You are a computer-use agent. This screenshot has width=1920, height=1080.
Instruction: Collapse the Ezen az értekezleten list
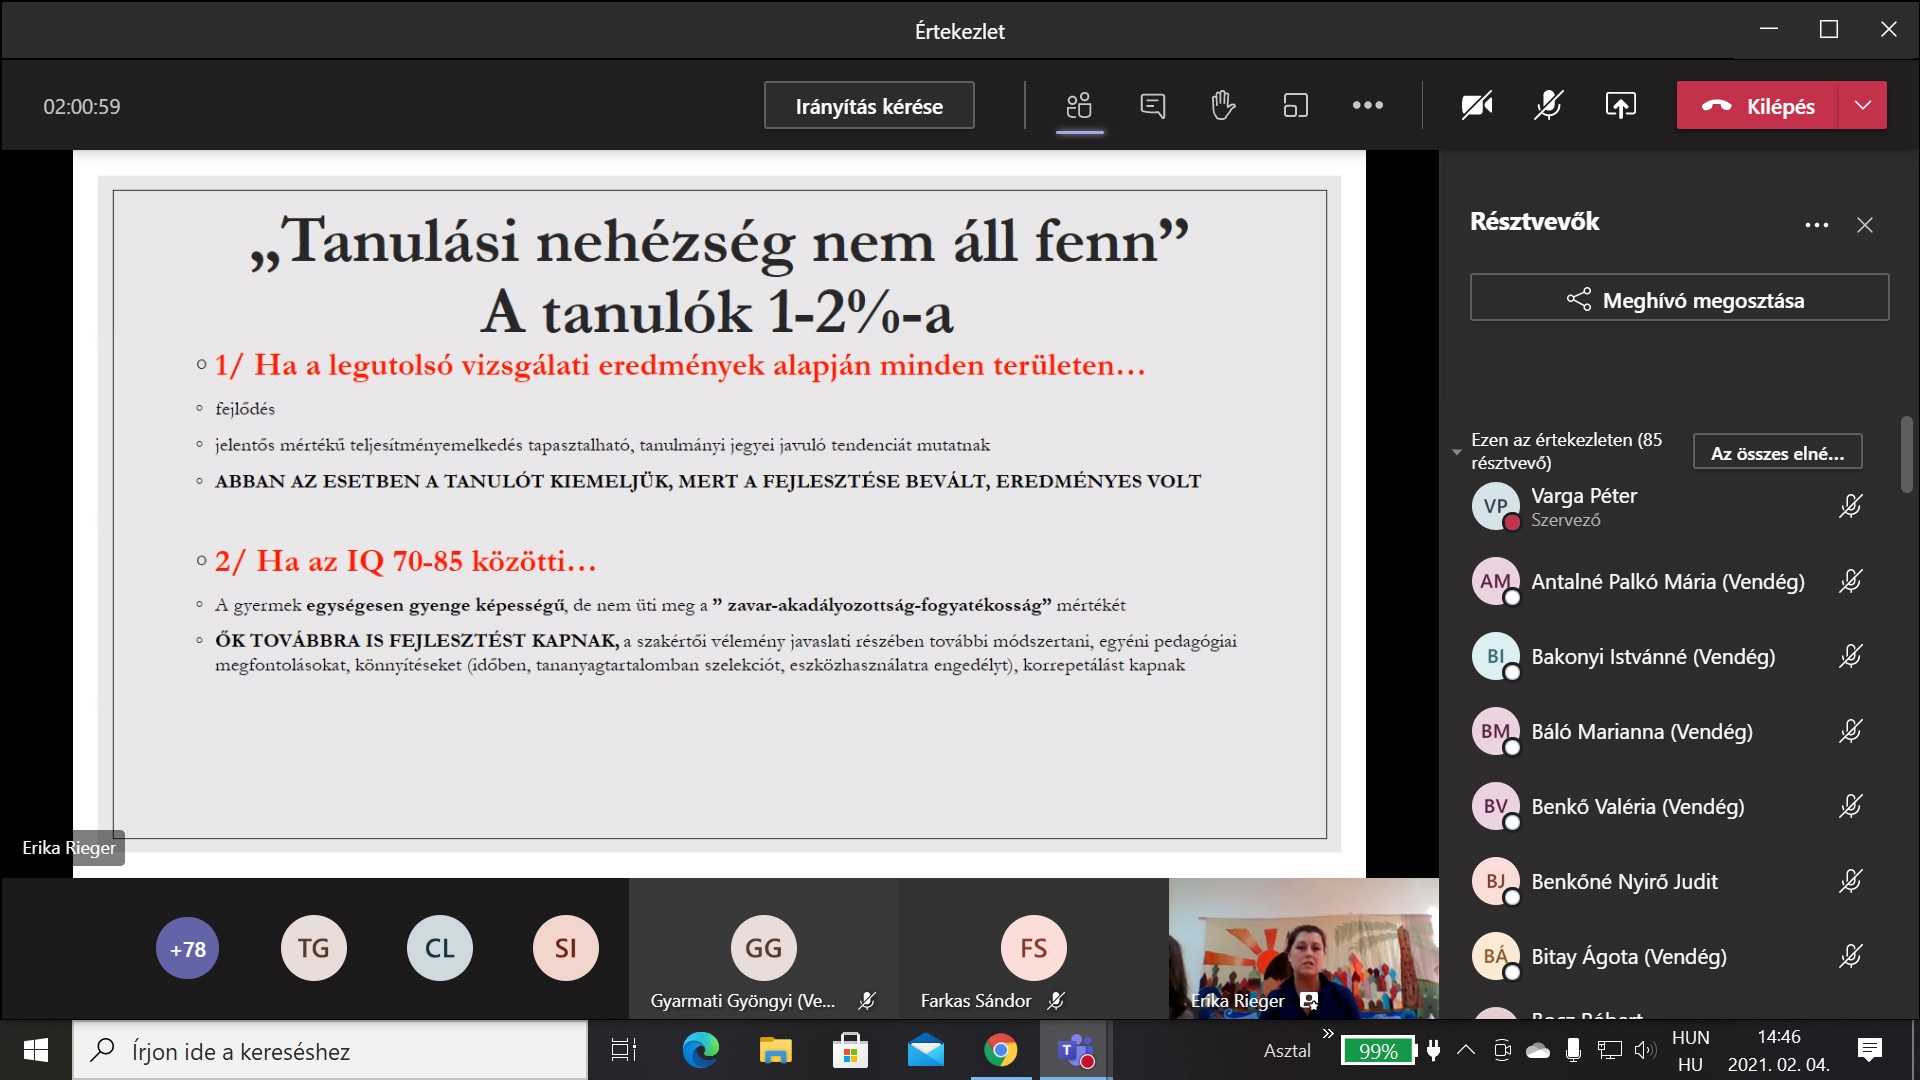click(x=1457, y=452)
